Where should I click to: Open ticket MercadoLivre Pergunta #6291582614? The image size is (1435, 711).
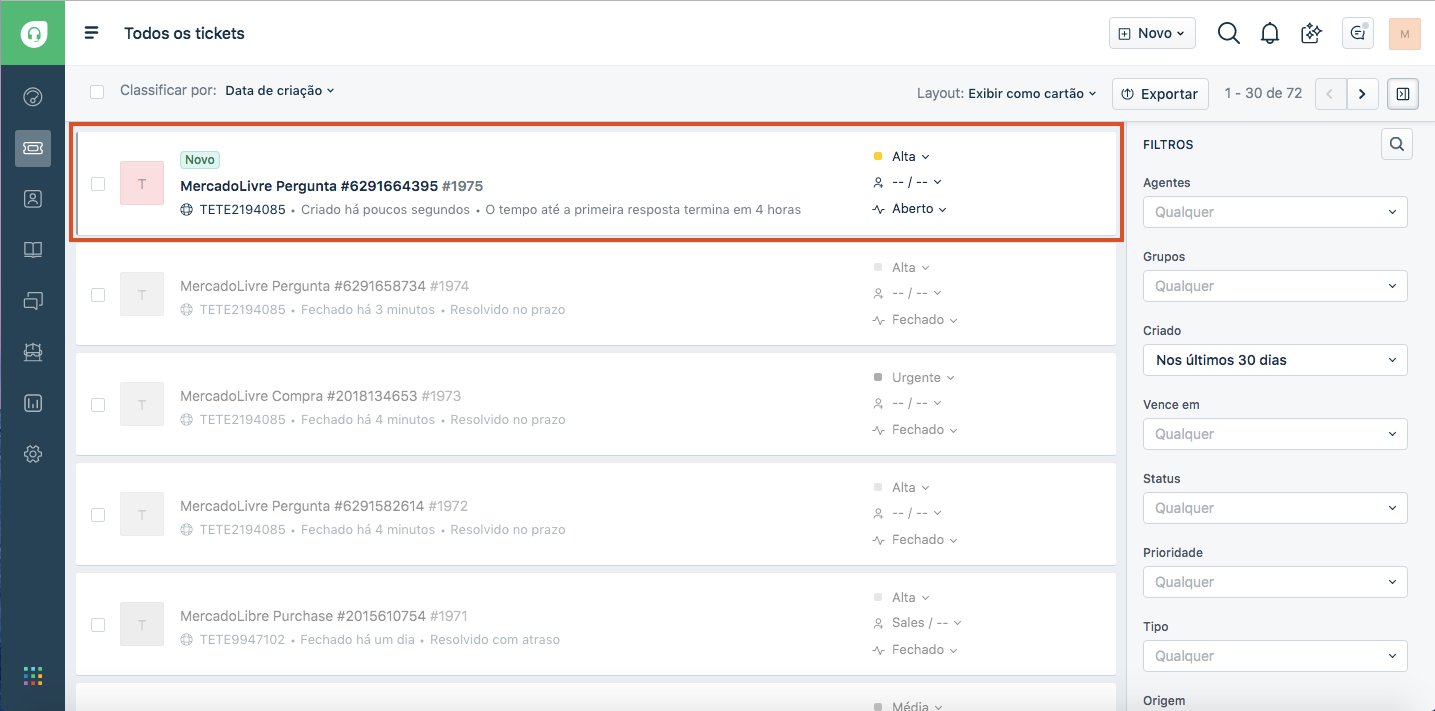click(302, 506)
